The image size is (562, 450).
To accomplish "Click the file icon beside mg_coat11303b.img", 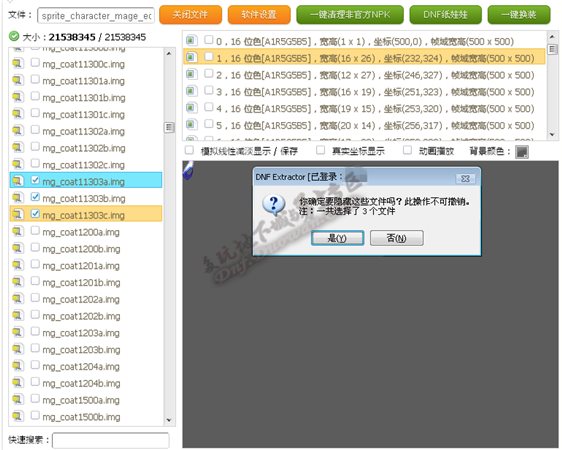I will click(x=18, y=198).
